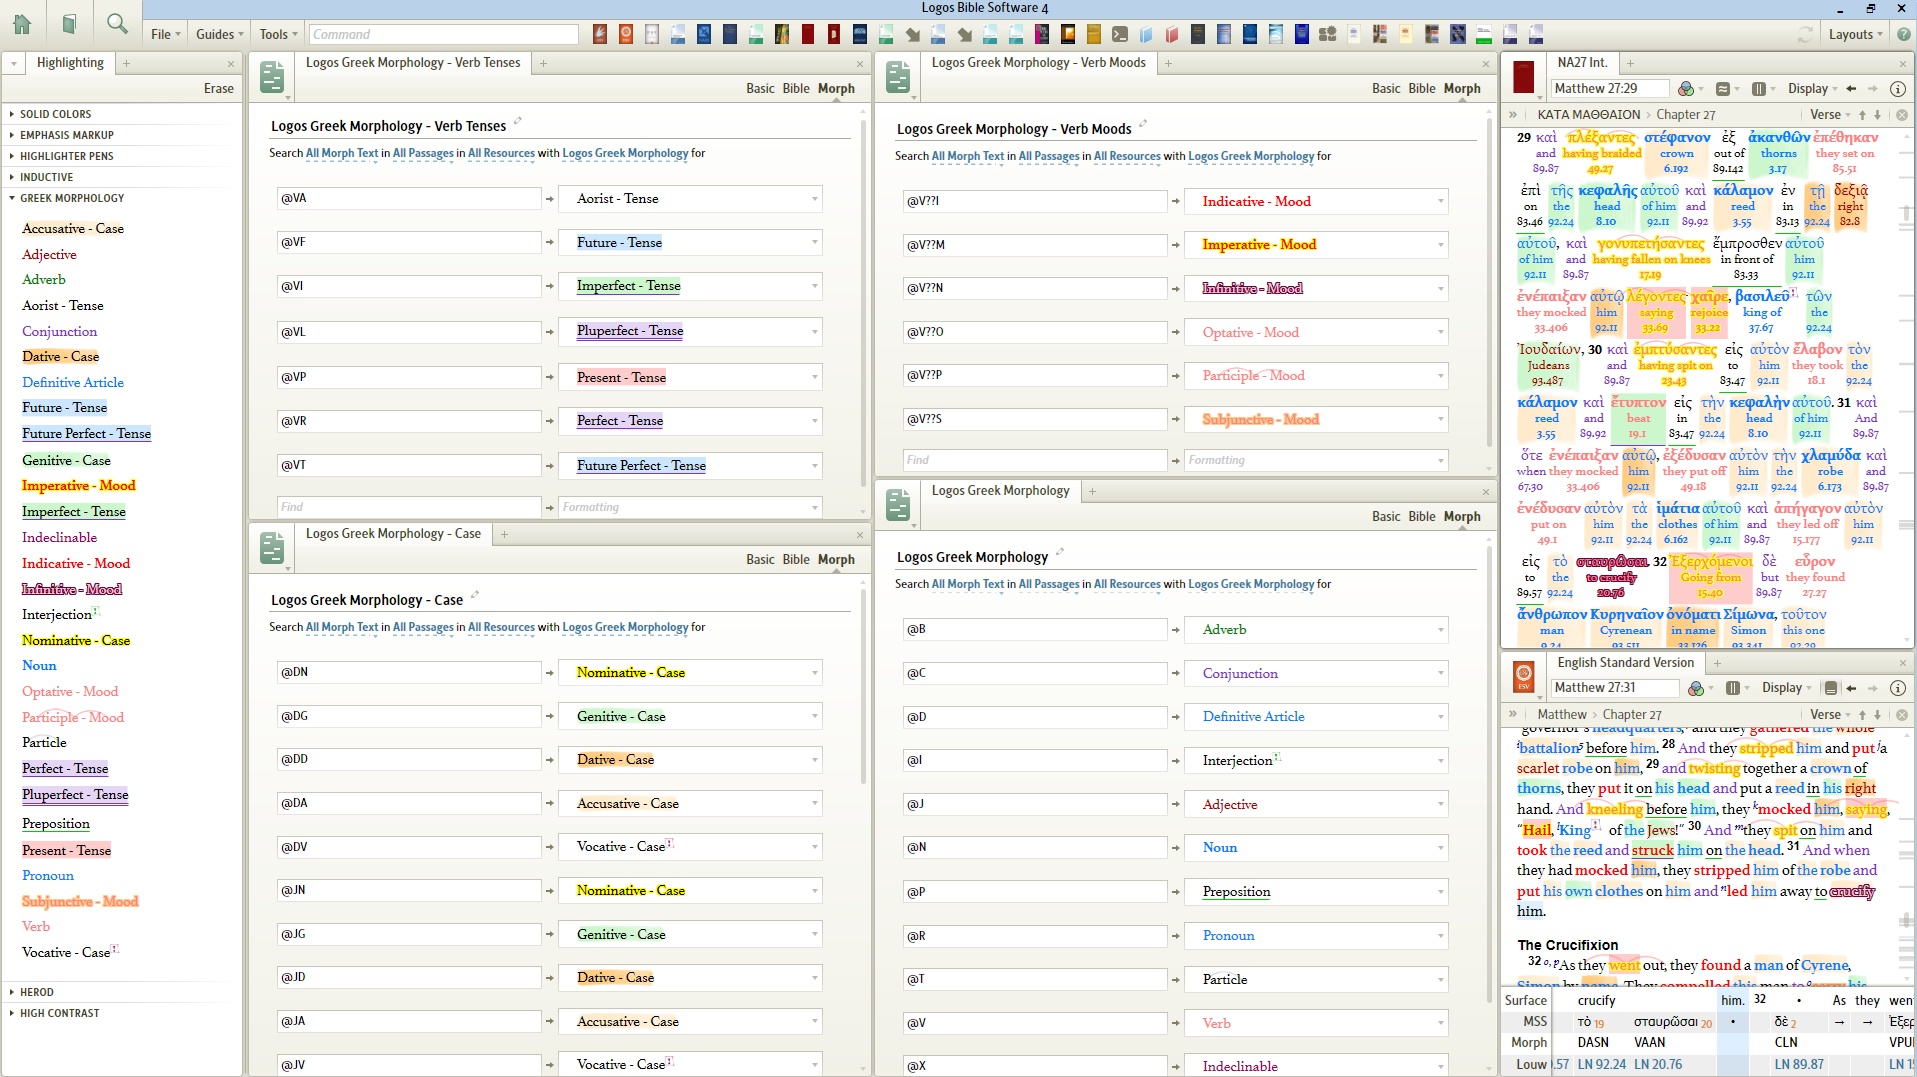Switch Case panel to Basic mode
The height and width of the screenshot is (1077, 1917).
[x=760, y=560]
